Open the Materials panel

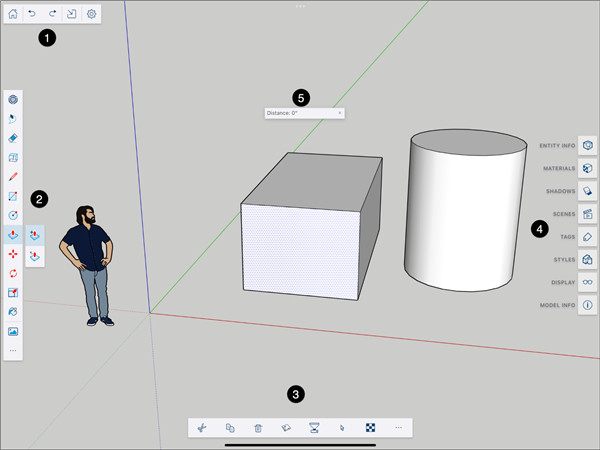coord(588,168)
